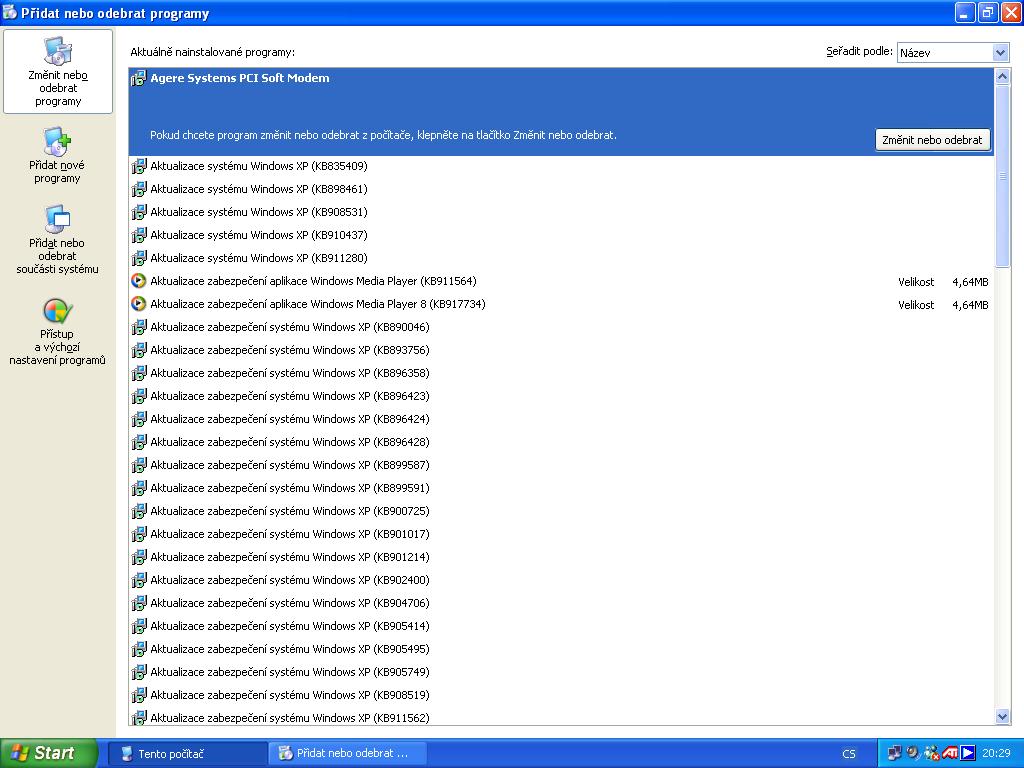Click the blue arrow tray icon
The image size is (1024, 768).
click(968, 753)
